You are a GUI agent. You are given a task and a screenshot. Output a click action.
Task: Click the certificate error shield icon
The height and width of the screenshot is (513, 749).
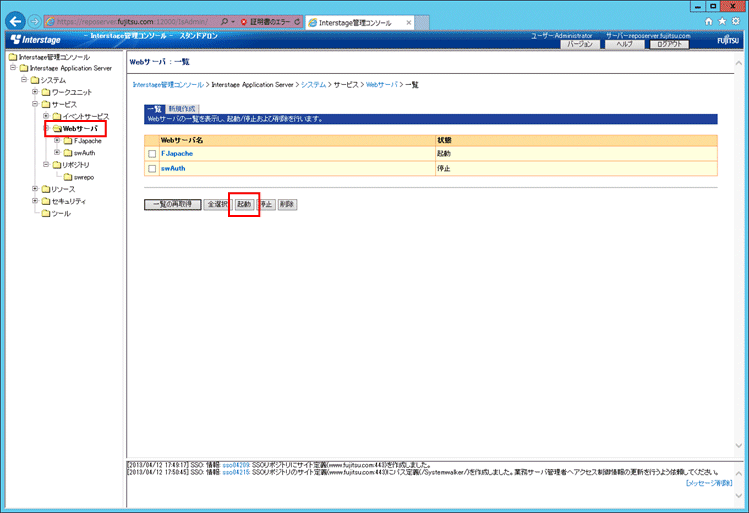pos(244,22)
